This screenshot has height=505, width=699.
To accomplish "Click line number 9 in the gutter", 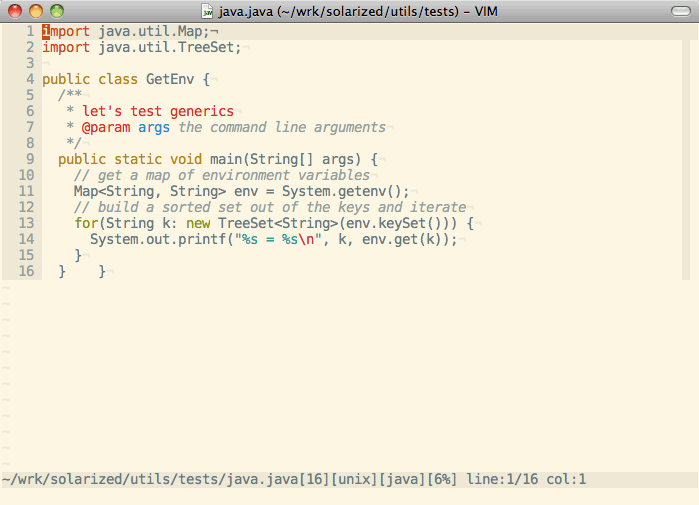I will click(x=30, y=159).
